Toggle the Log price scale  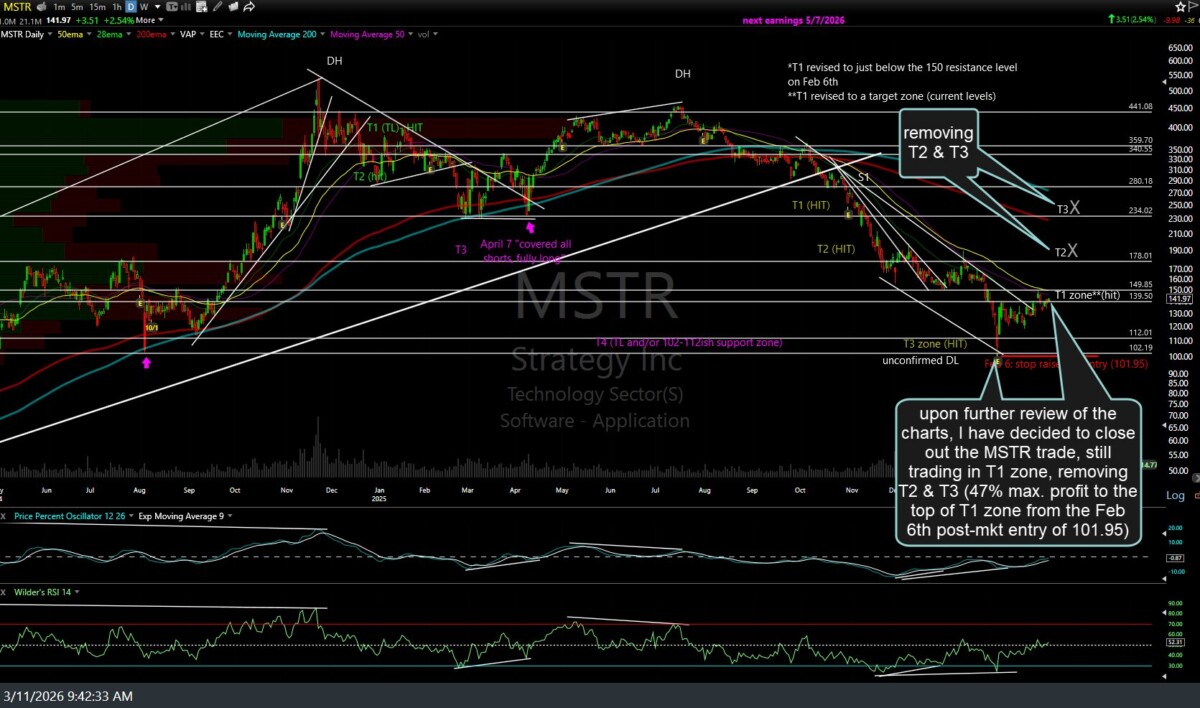pos(1174,496)
